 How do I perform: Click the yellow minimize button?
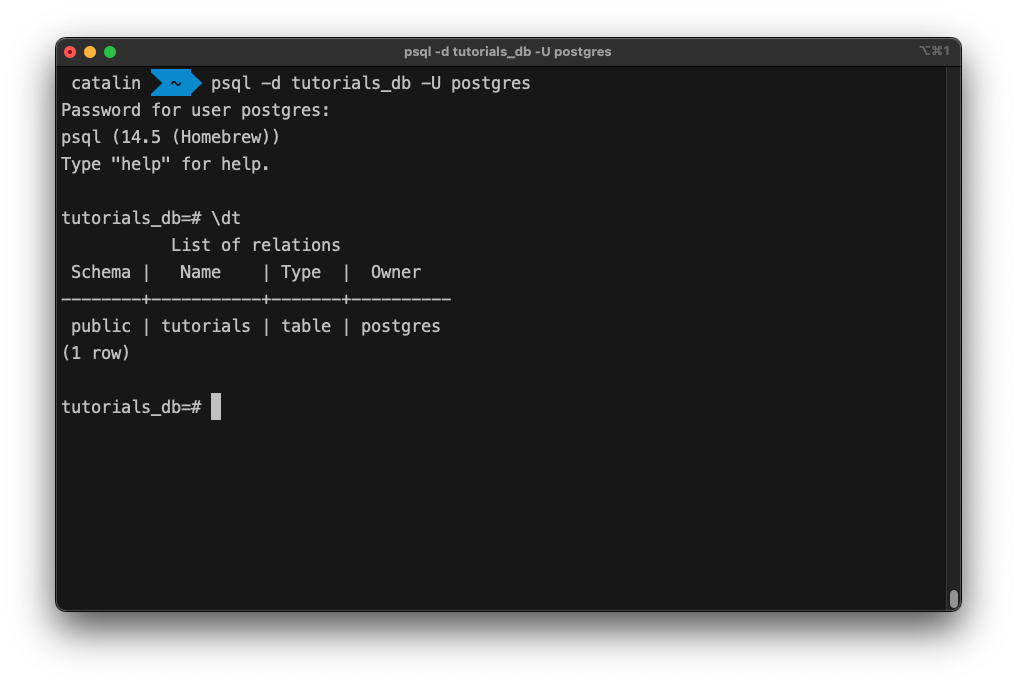[x=89, y=51]
